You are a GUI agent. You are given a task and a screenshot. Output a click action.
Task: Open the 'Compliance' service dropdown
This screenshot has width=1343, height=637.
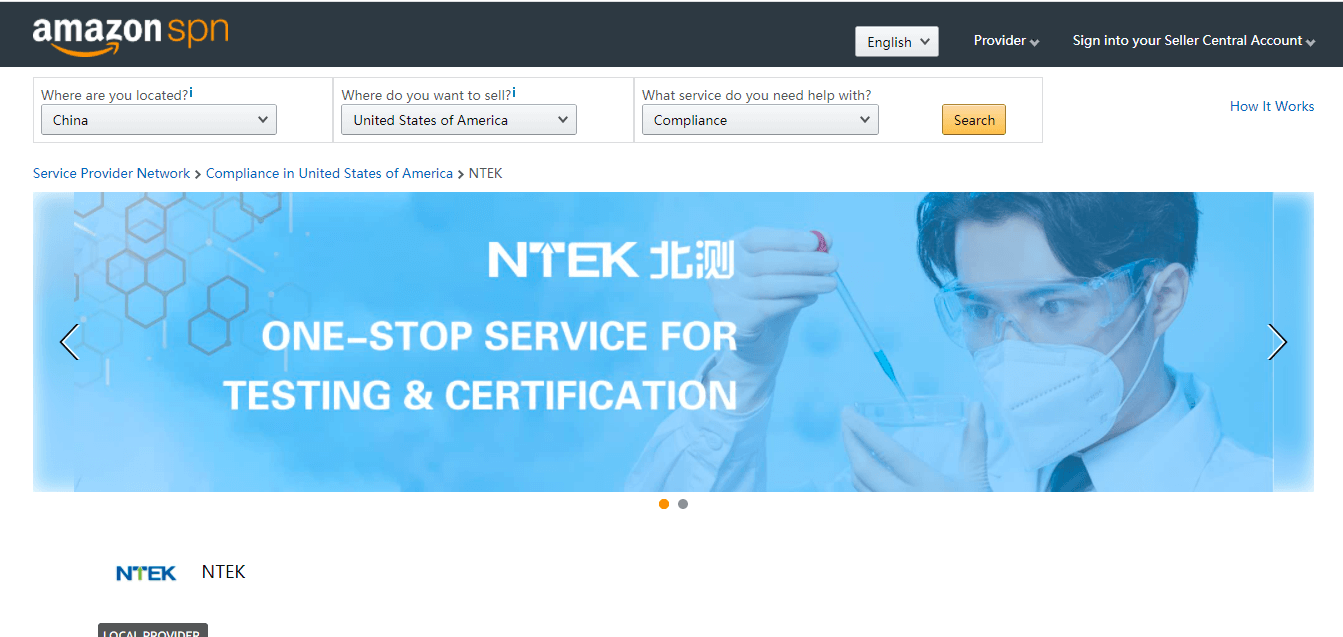tap(759, 119)
